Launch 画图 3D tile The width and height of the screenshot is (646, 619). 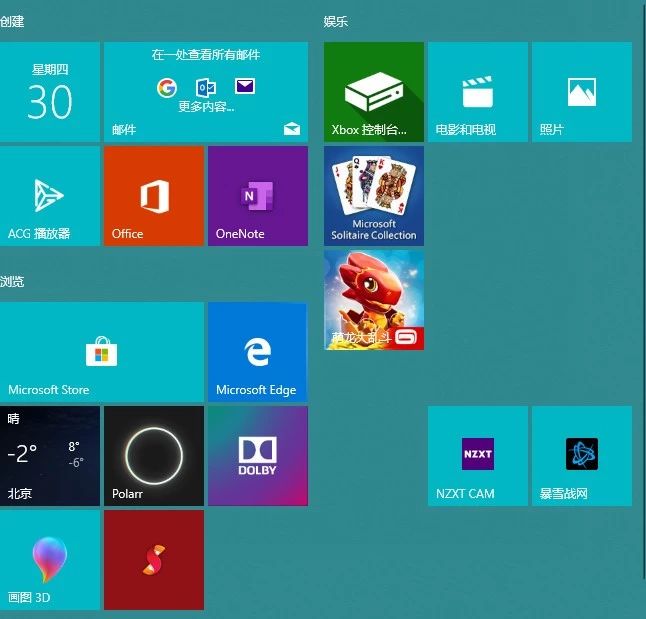click(x=49, y=560)
